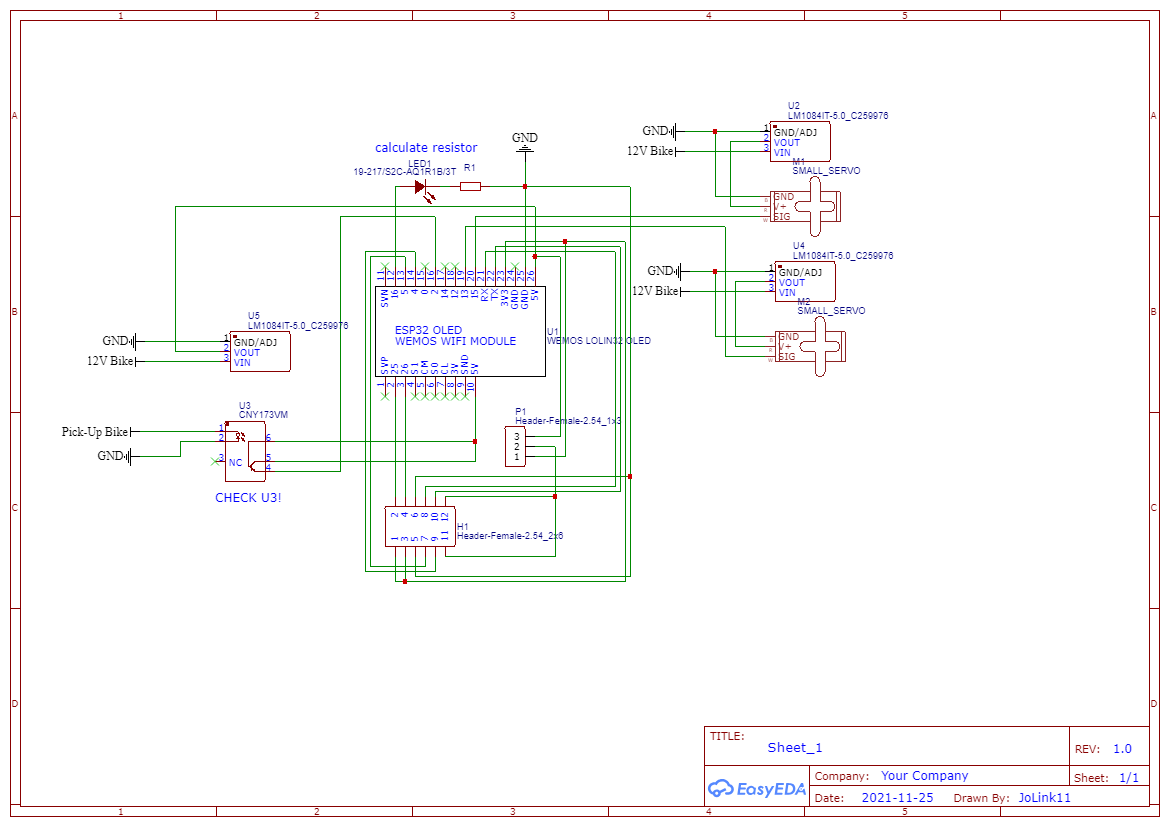Click the "calculate resistor" text note

click(x=426, y=148)
